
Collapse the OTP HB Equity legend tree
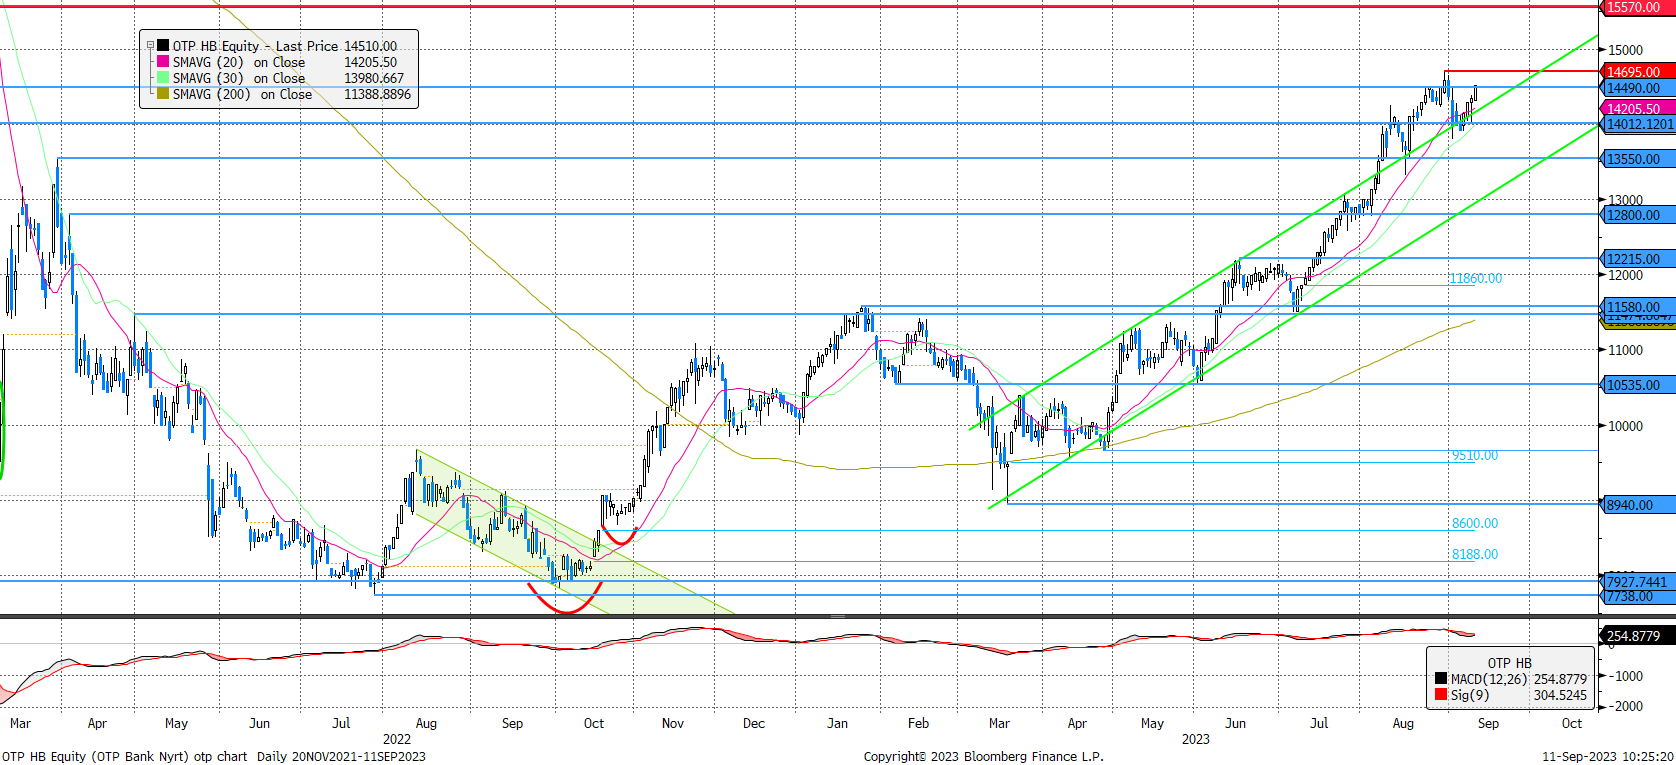[150, 46]
